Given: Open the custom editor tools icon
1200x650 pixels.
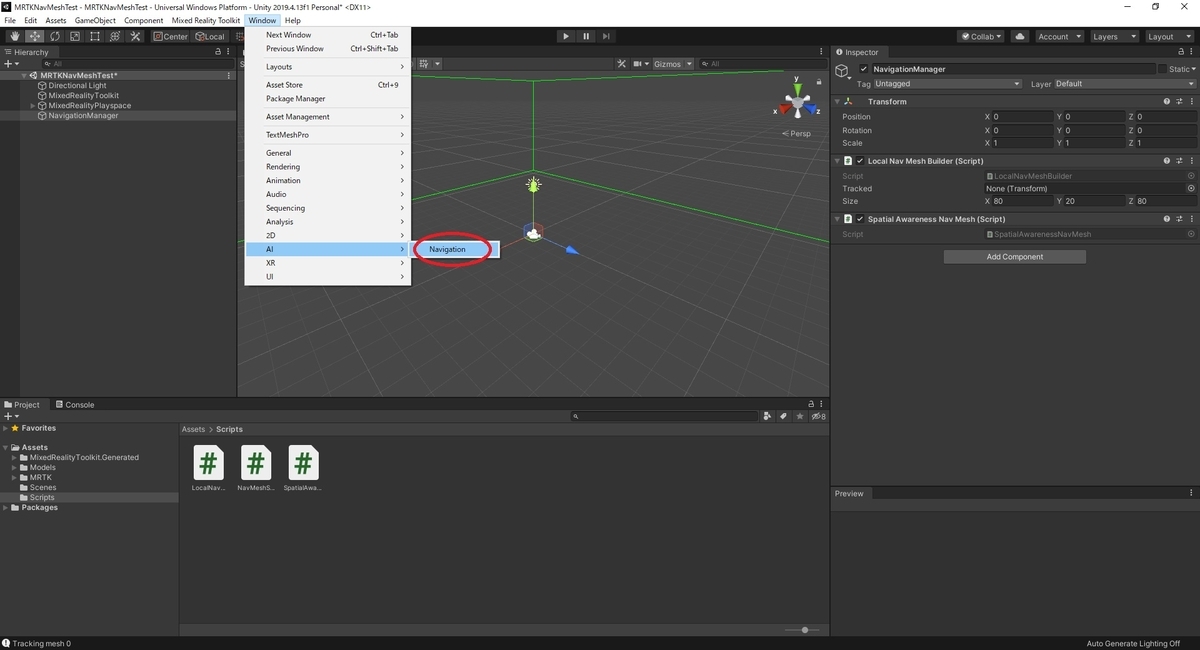Looking at the screenshot, I should pos(134,36).
